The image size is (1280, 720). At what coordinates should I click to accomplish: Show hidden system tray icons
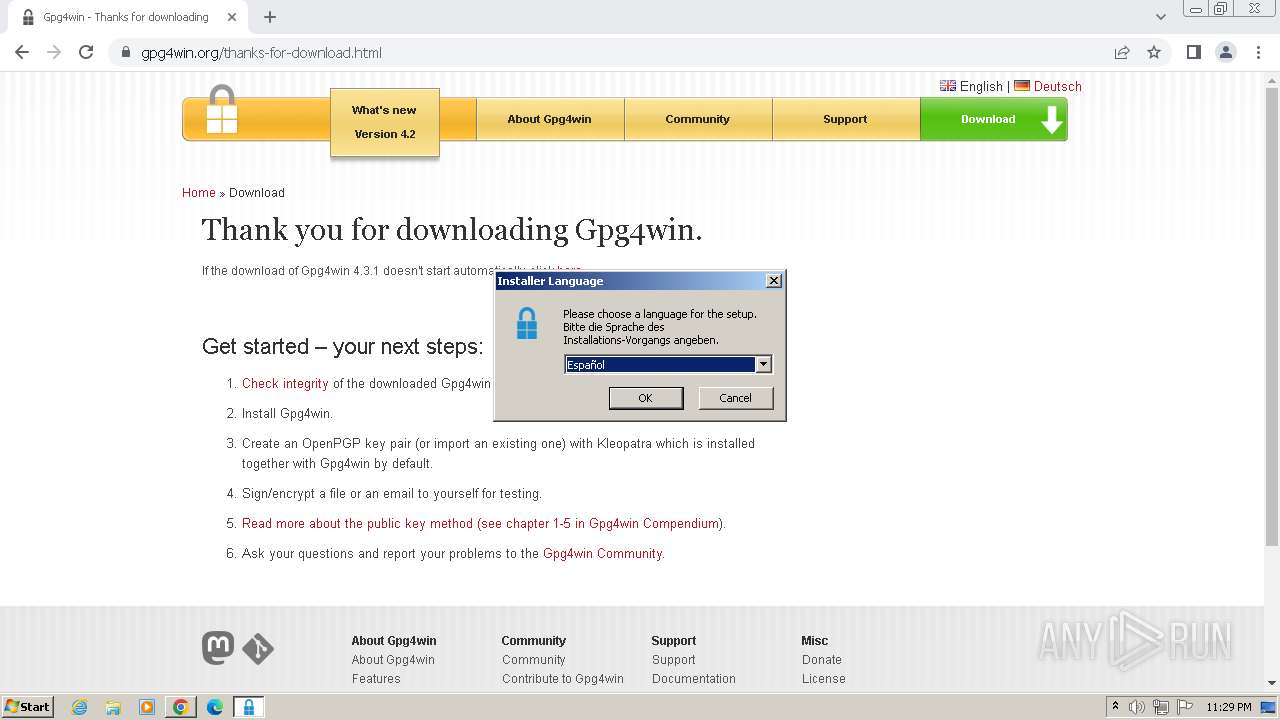1115,707
